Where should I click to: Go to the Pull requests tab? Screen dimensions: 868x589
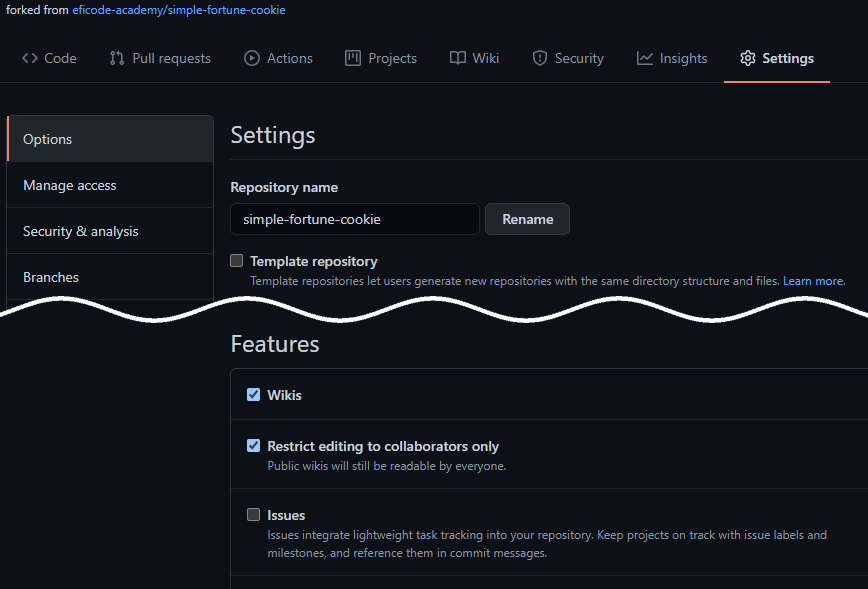160,58
